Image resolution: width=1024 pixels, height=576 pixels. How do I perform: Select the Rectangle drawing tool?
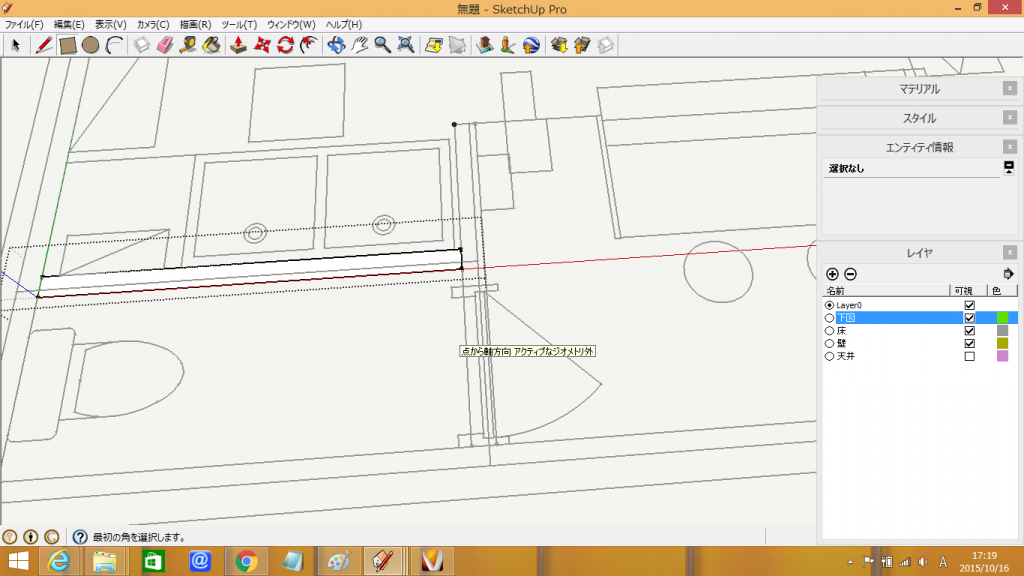click(68, 45)
